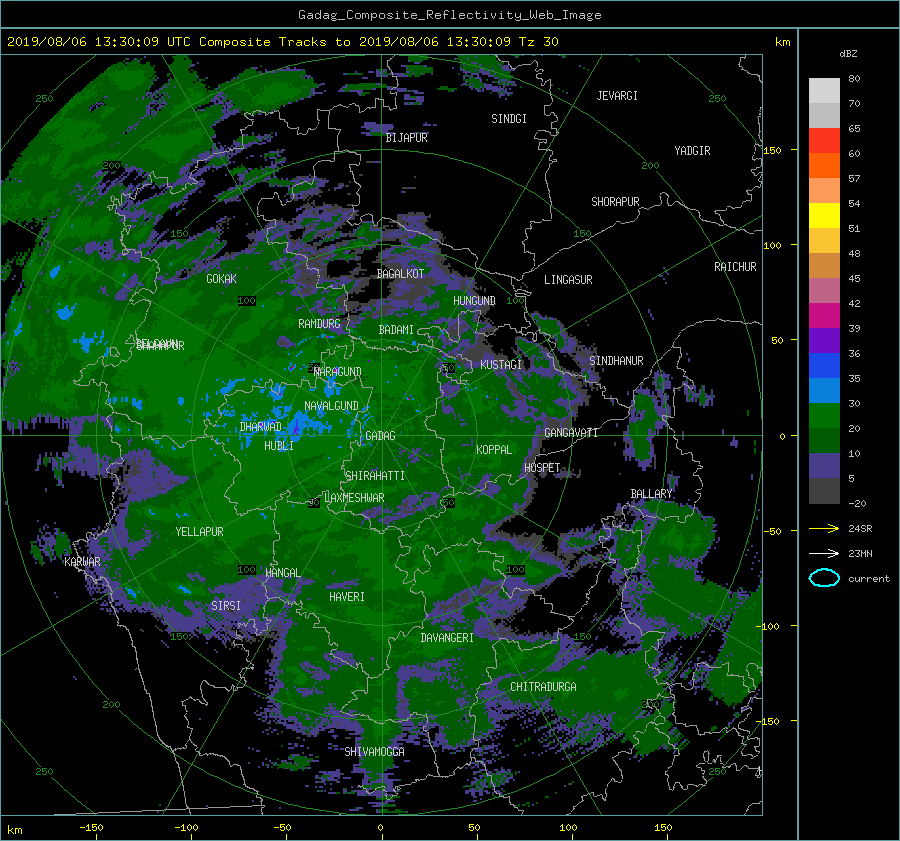Click the HUNGUND city label
This screenshot has height=841, width=900.
point(474,301)
